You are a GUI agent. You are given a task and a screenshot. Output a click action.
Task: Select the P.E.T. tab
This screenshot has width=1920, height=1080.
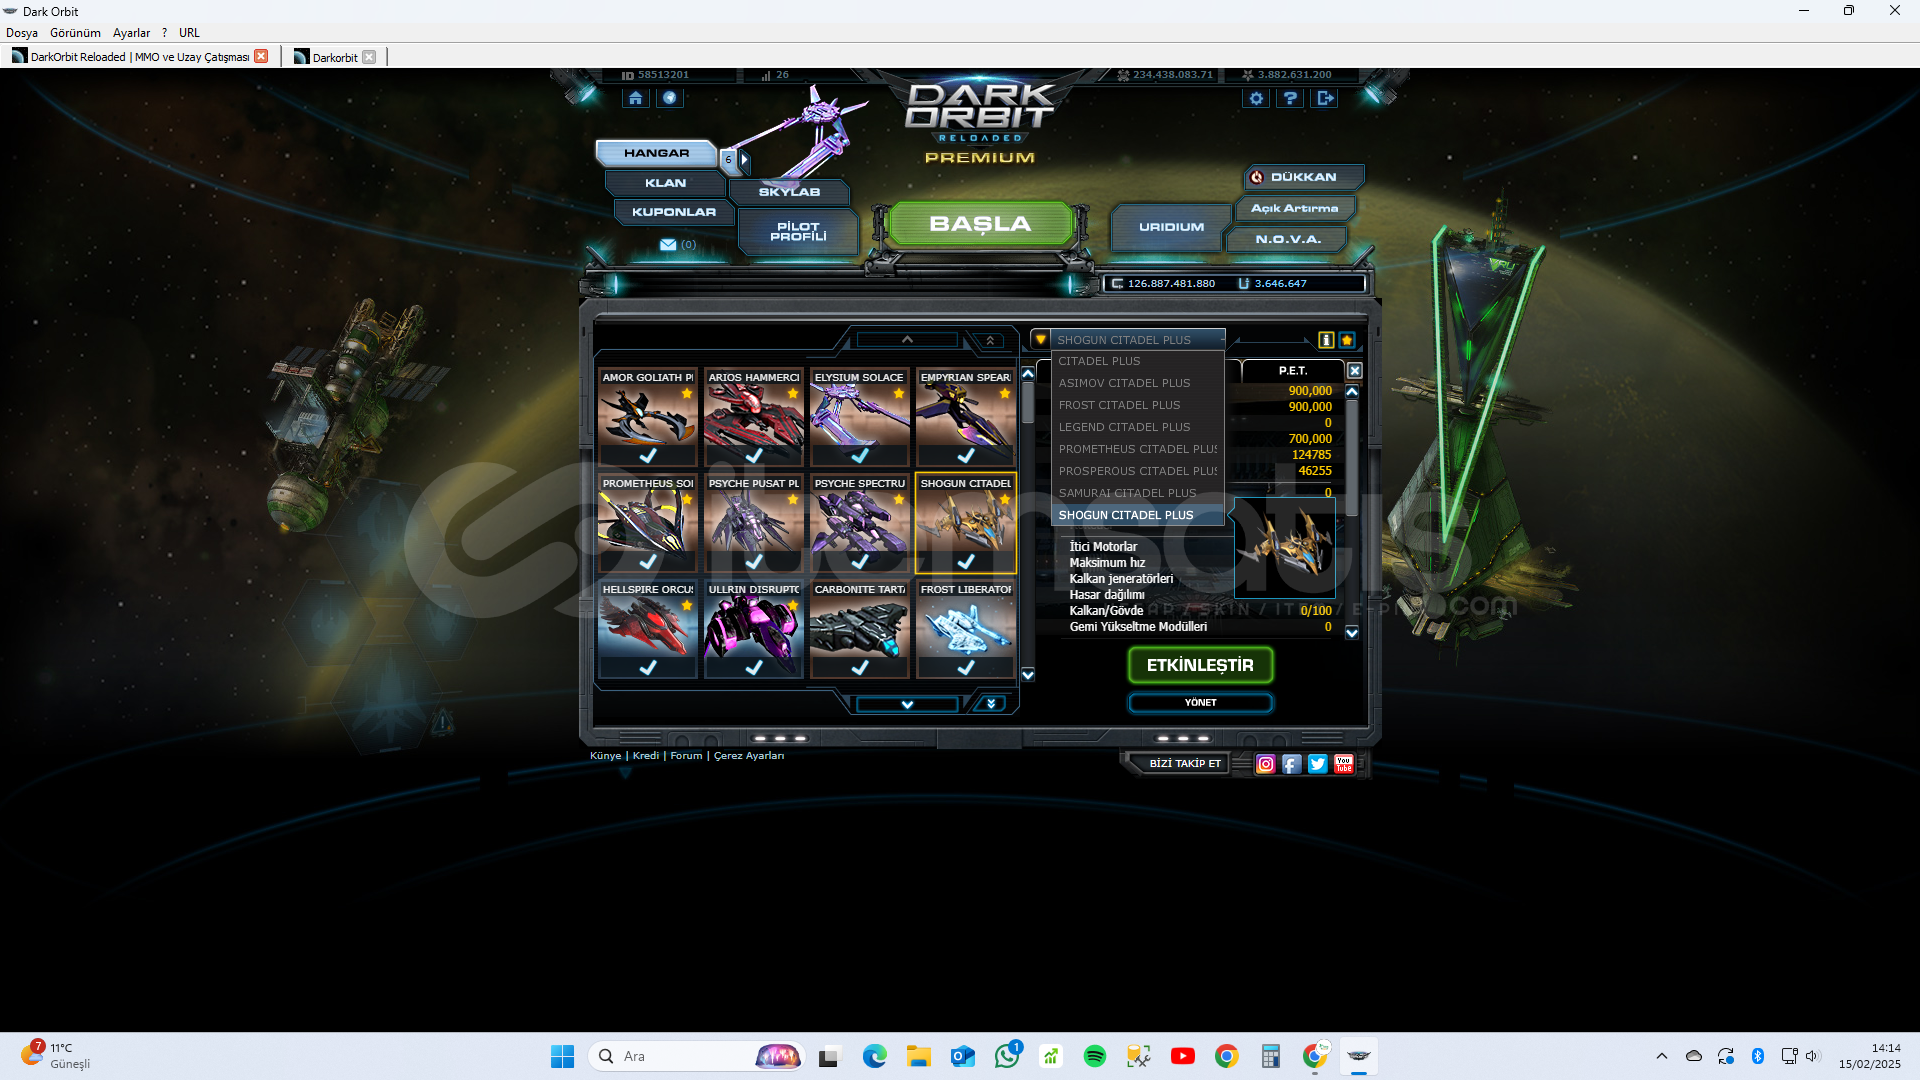(1293, 371)
